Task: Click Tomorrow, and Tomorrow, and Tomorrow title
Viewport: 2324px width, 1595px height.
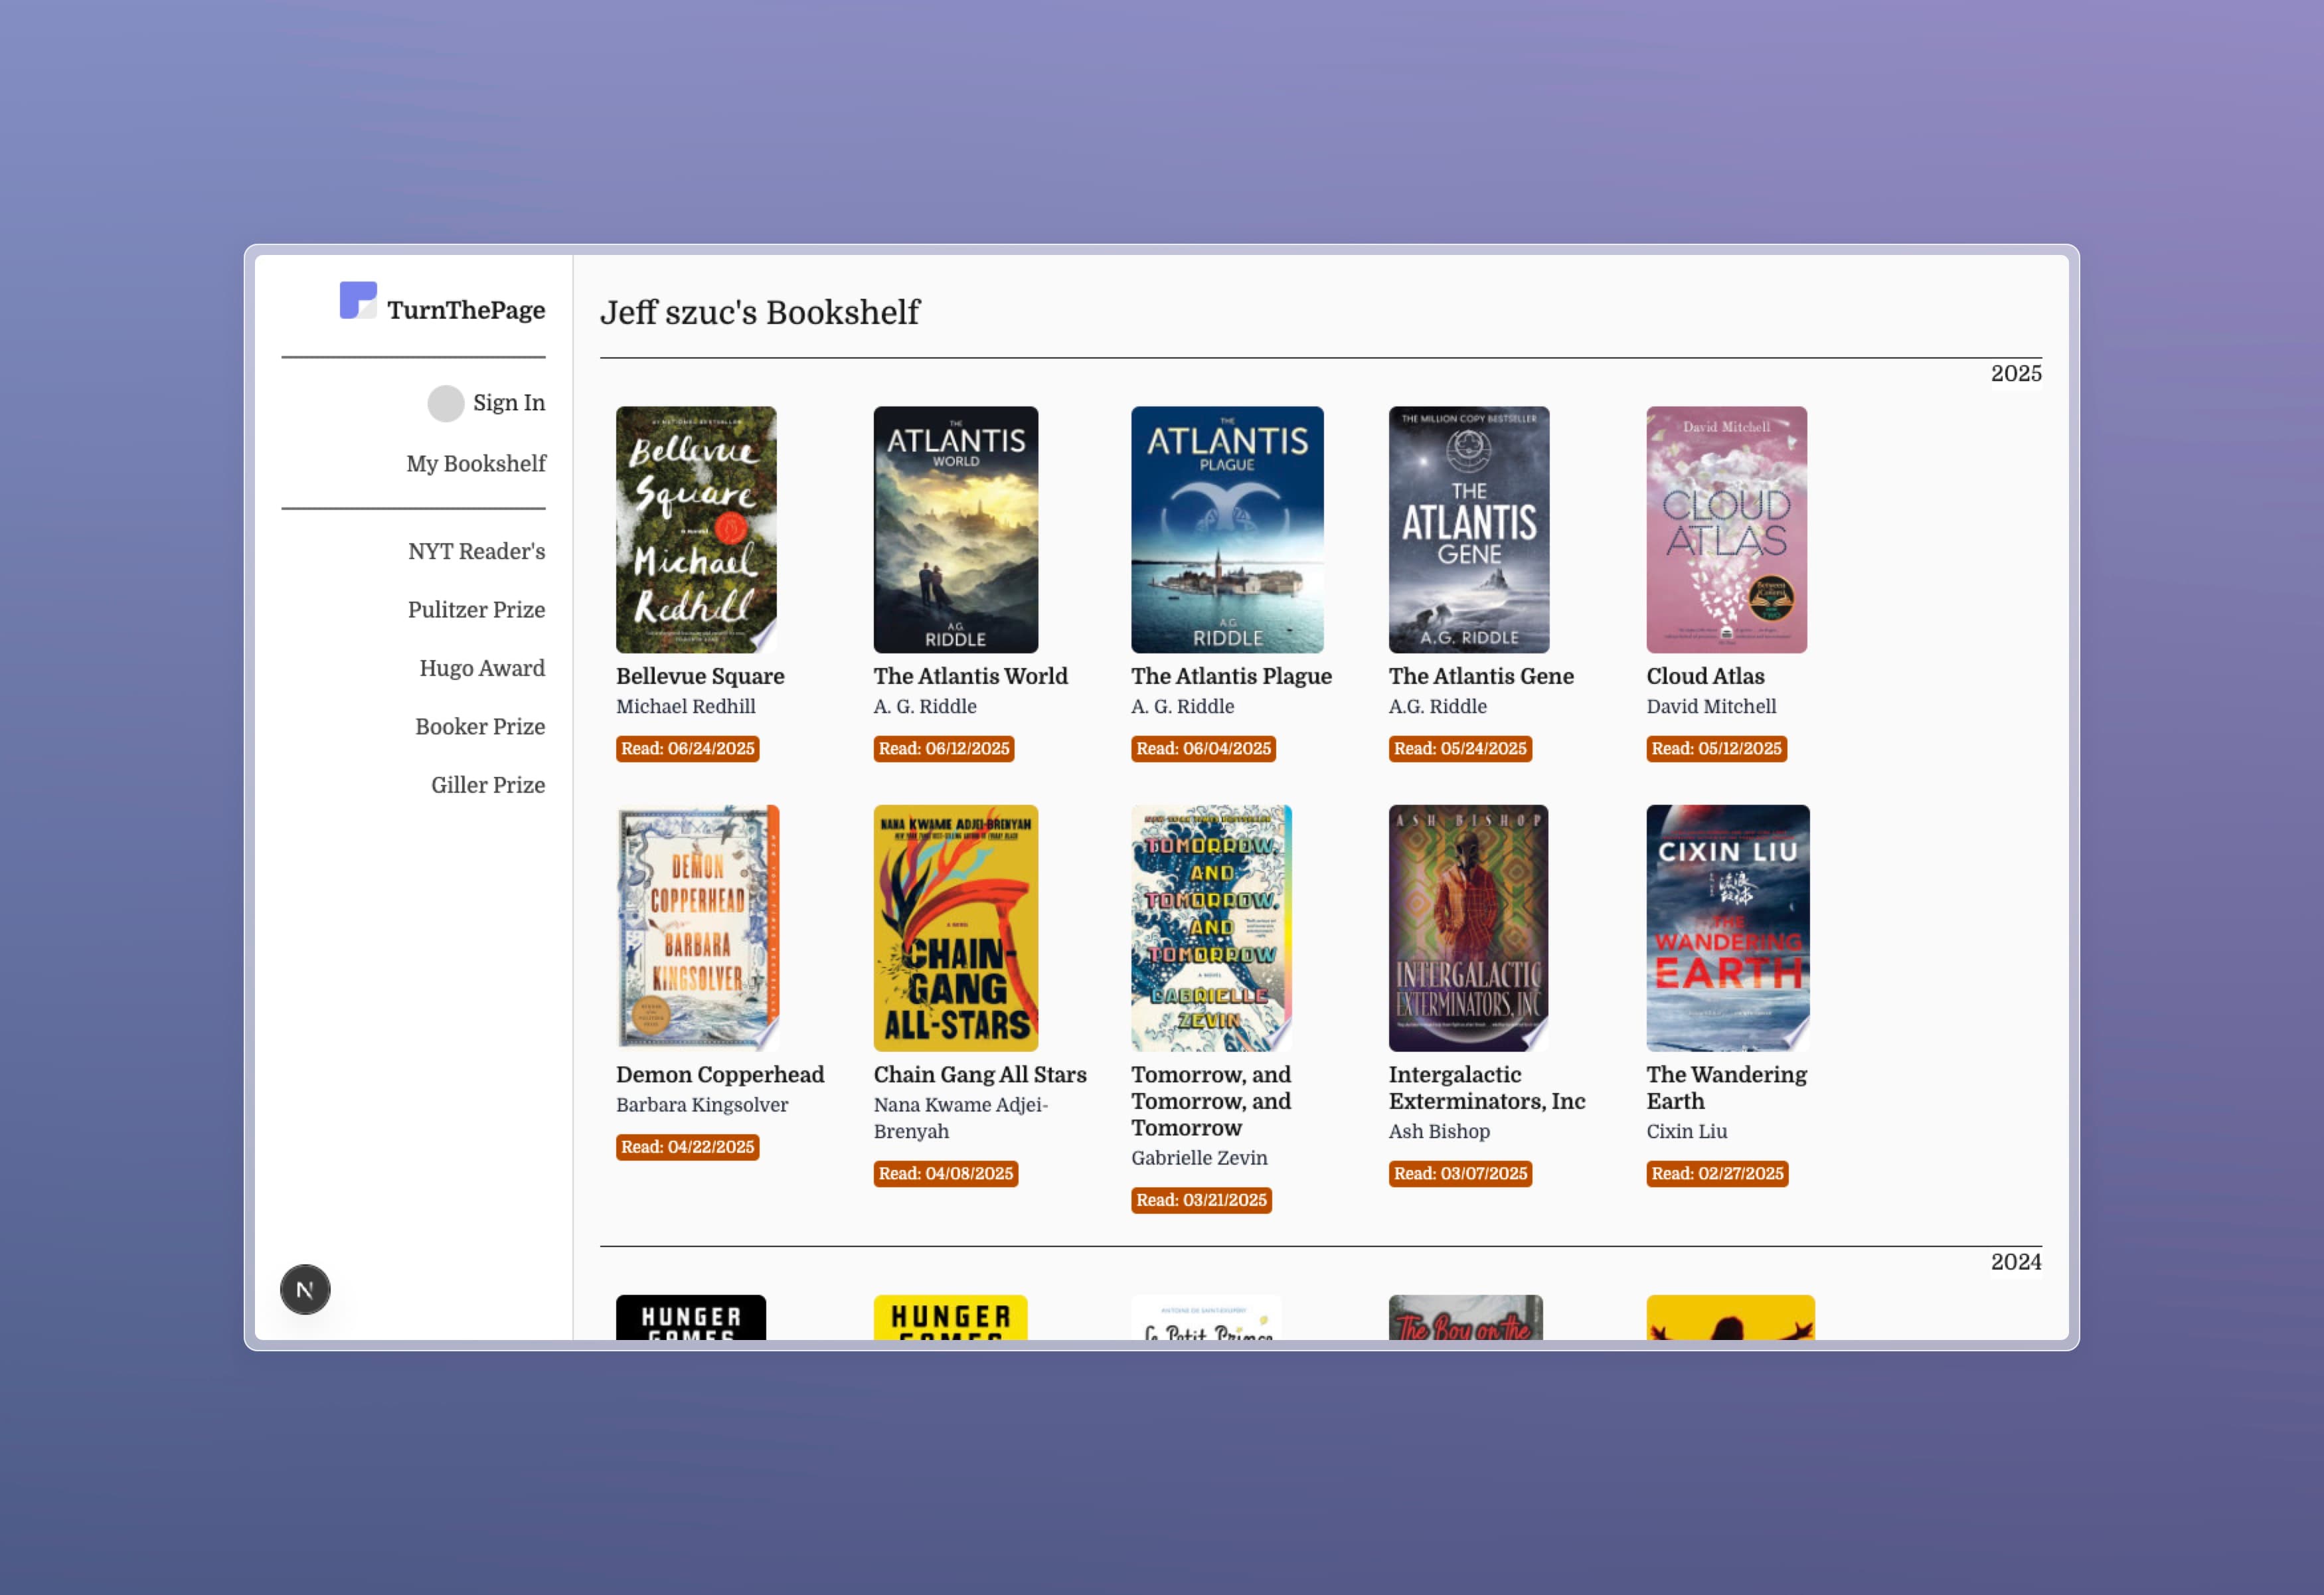Action: (x=1211, y=1101)
